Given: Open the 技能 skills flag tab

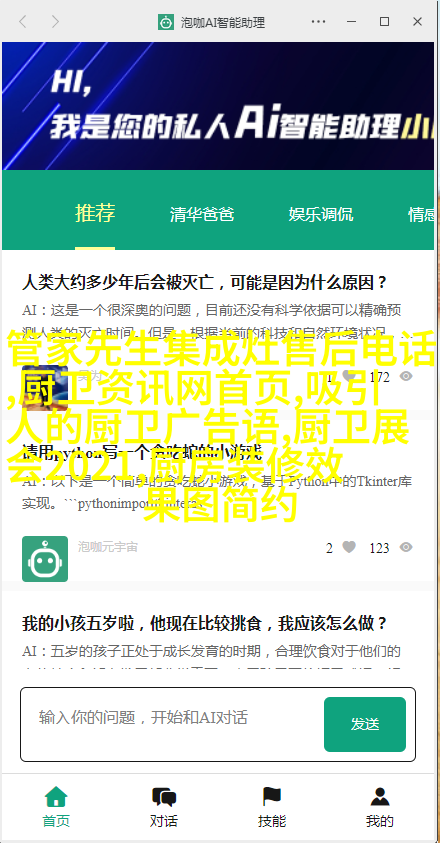Looking at the screenshot, I should (x=272, y=807).
